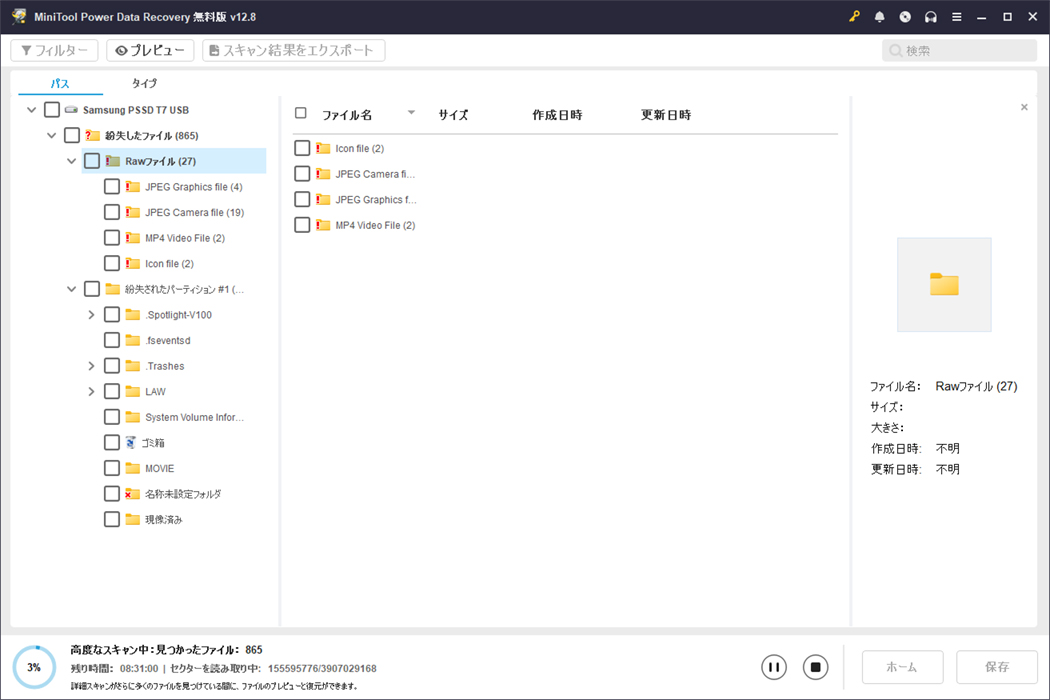
Task: Select the パス tab
Action: pyautogui.click(x=58, y=83)
